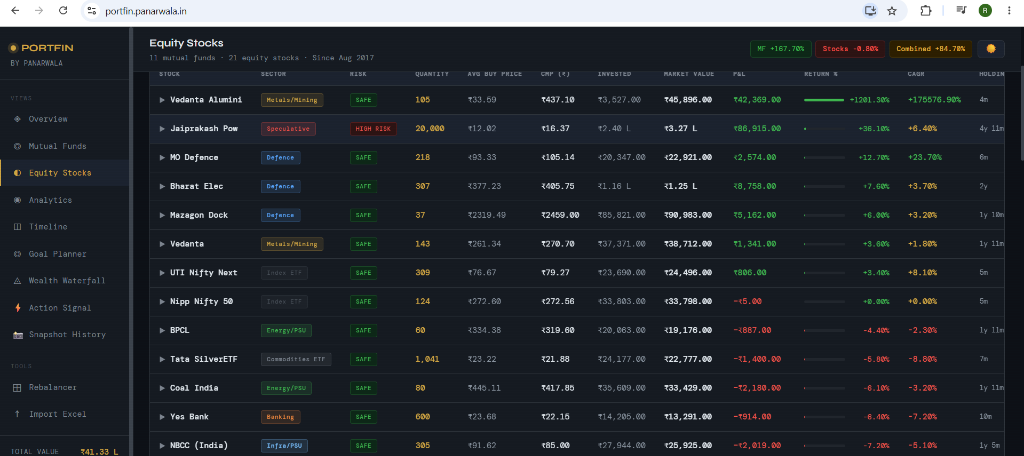
Task: Click the return bar for MO Defence
Action: click(824, 157)
